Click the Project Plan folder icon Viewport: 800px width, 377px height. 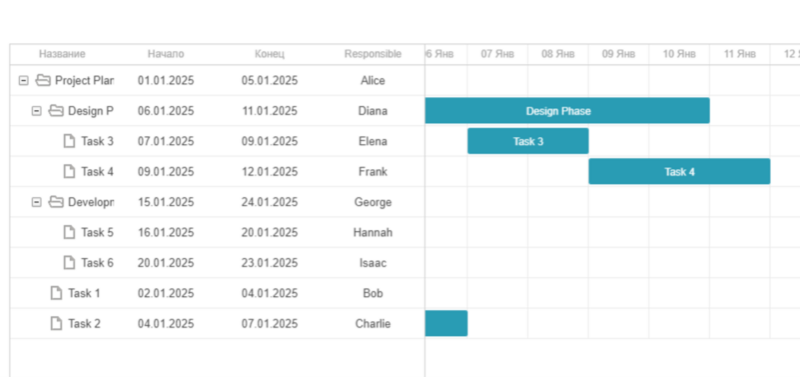click(x=43, y=80)
